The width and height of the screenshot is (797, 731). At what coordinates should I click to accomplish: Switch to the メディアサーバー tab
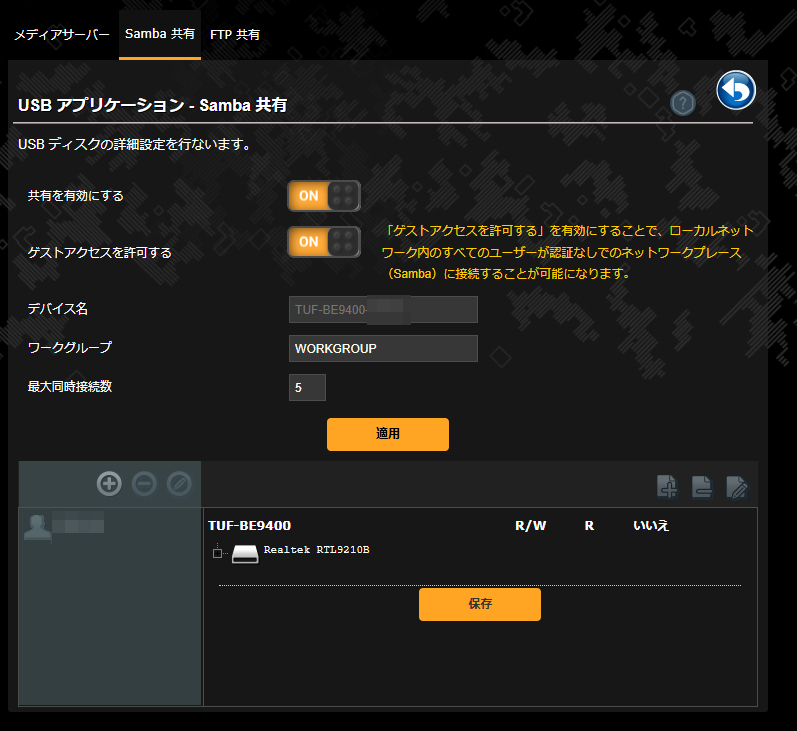[x=61, y=34]
